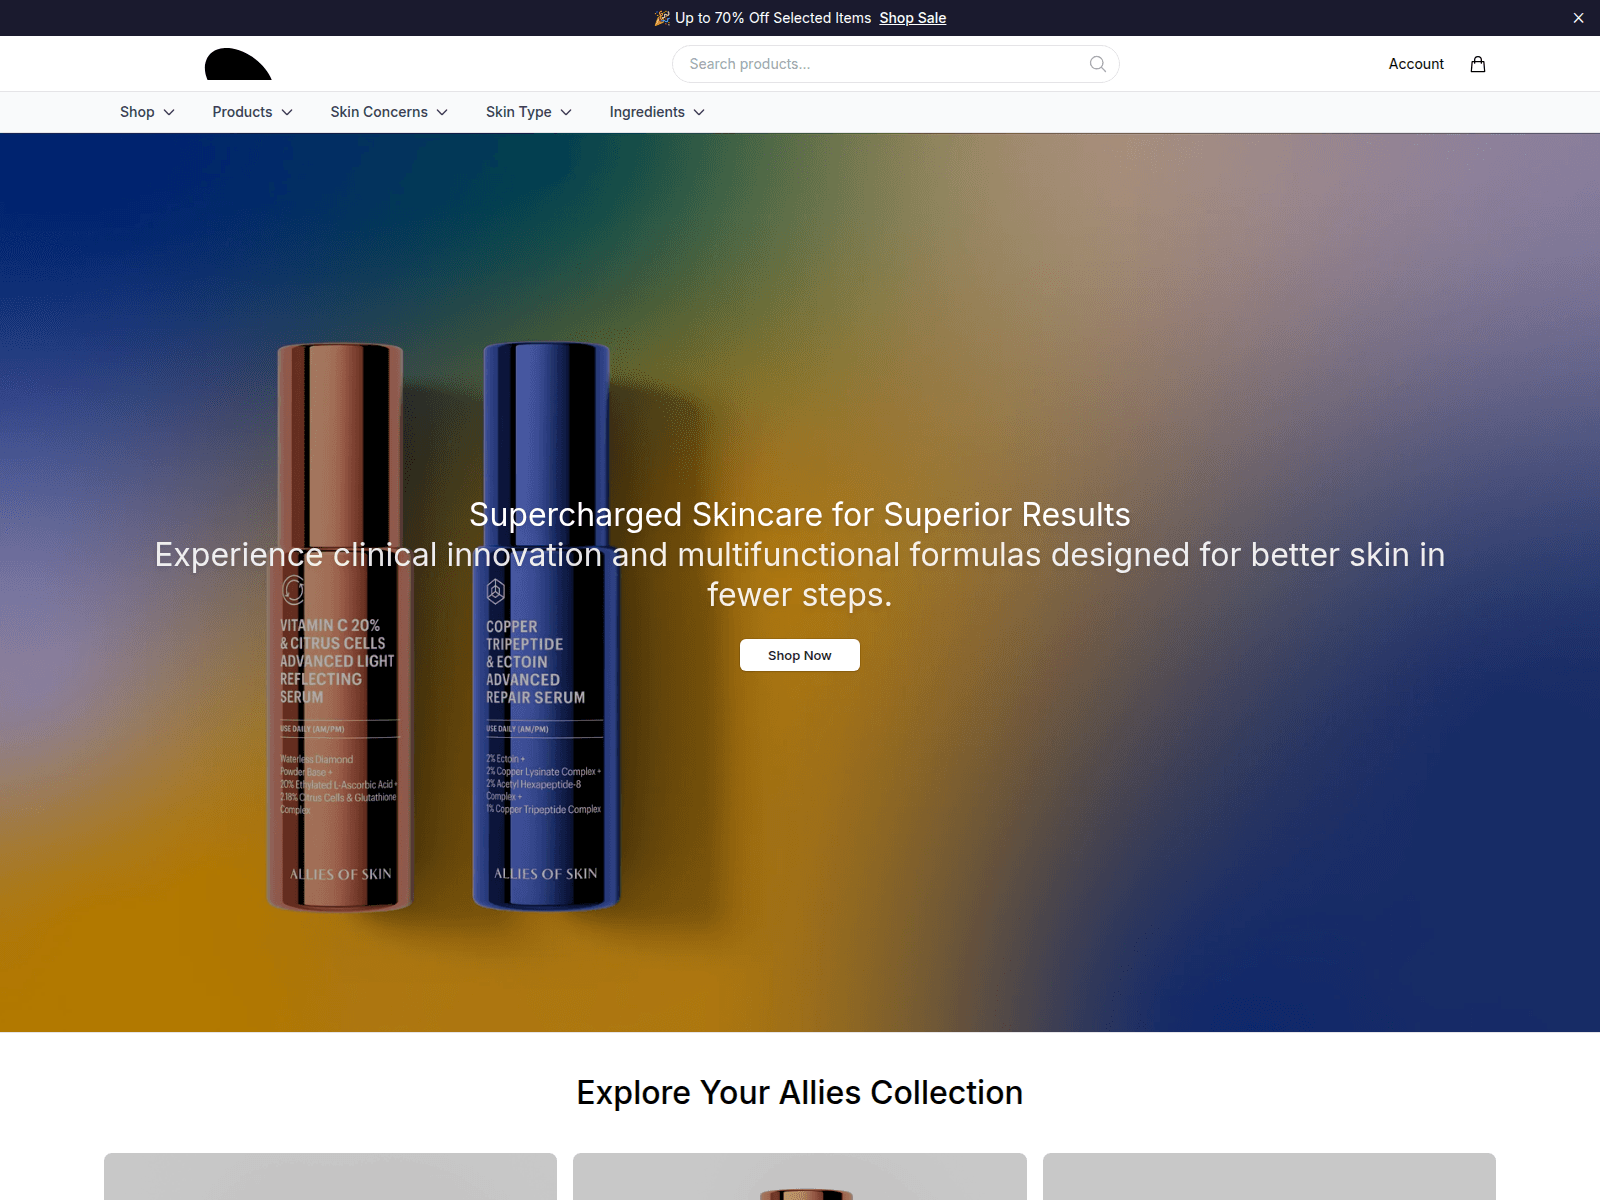The height and width of the screenshot is (1200, 1600).
Task: Click the Supercharged Skincare for Superior Results headline
Action: 800,515
